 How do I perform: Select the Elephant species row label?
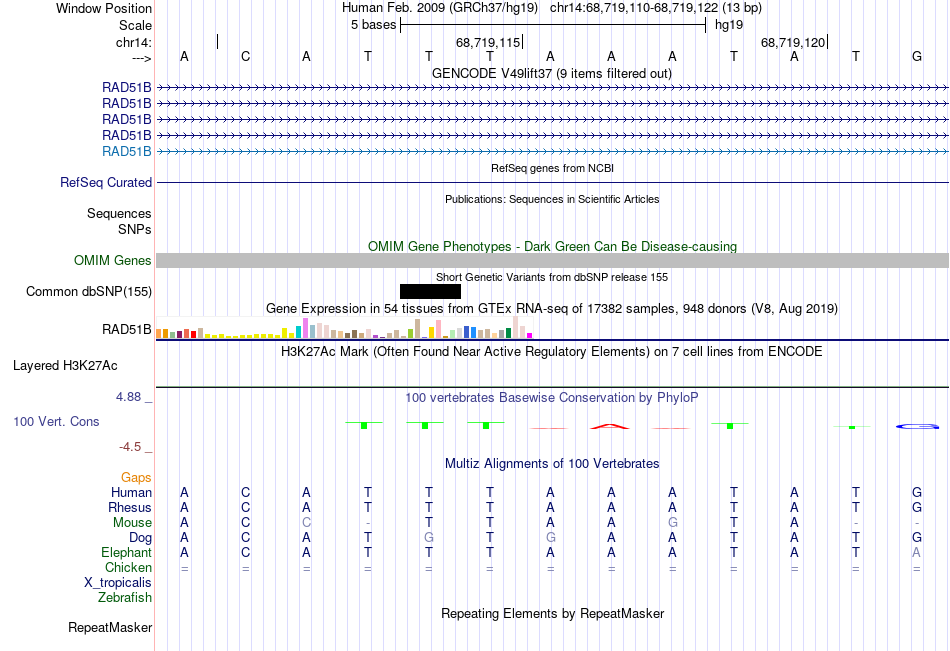tap(127, 552)
